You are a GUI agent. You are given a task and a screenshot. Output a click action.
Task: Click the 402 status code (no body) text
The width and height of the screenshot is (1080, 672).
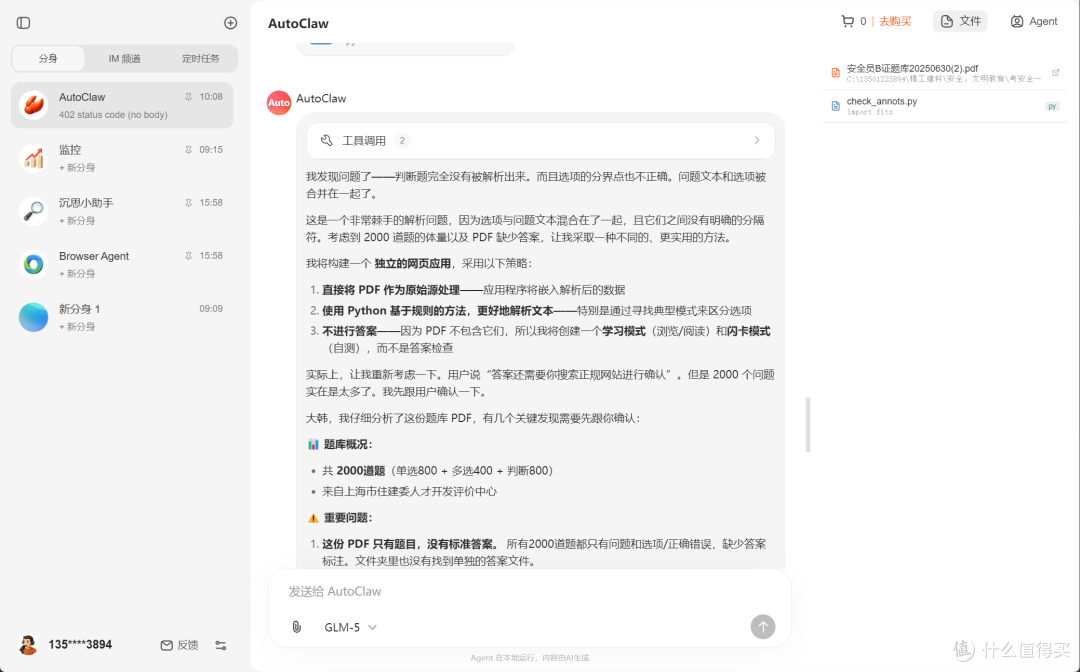click(x=113, y=114)
